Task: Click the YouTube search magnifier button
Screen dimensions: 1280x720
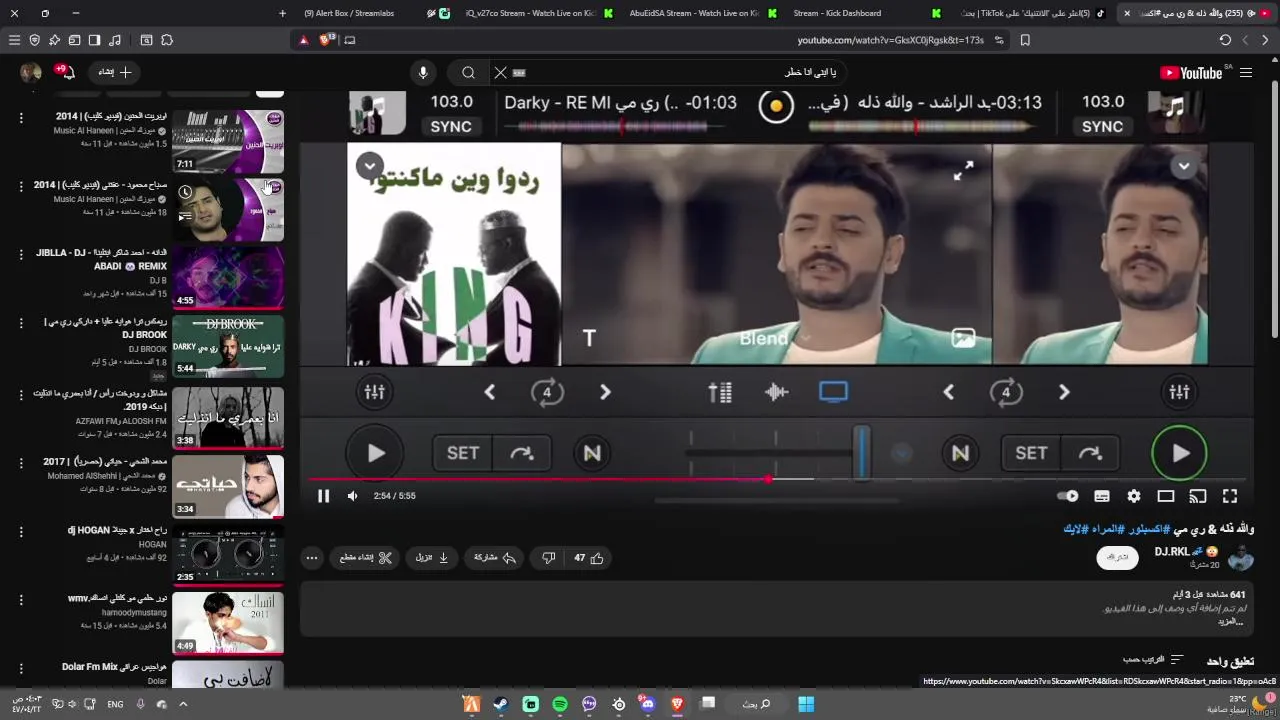Action: click(468, 72)
